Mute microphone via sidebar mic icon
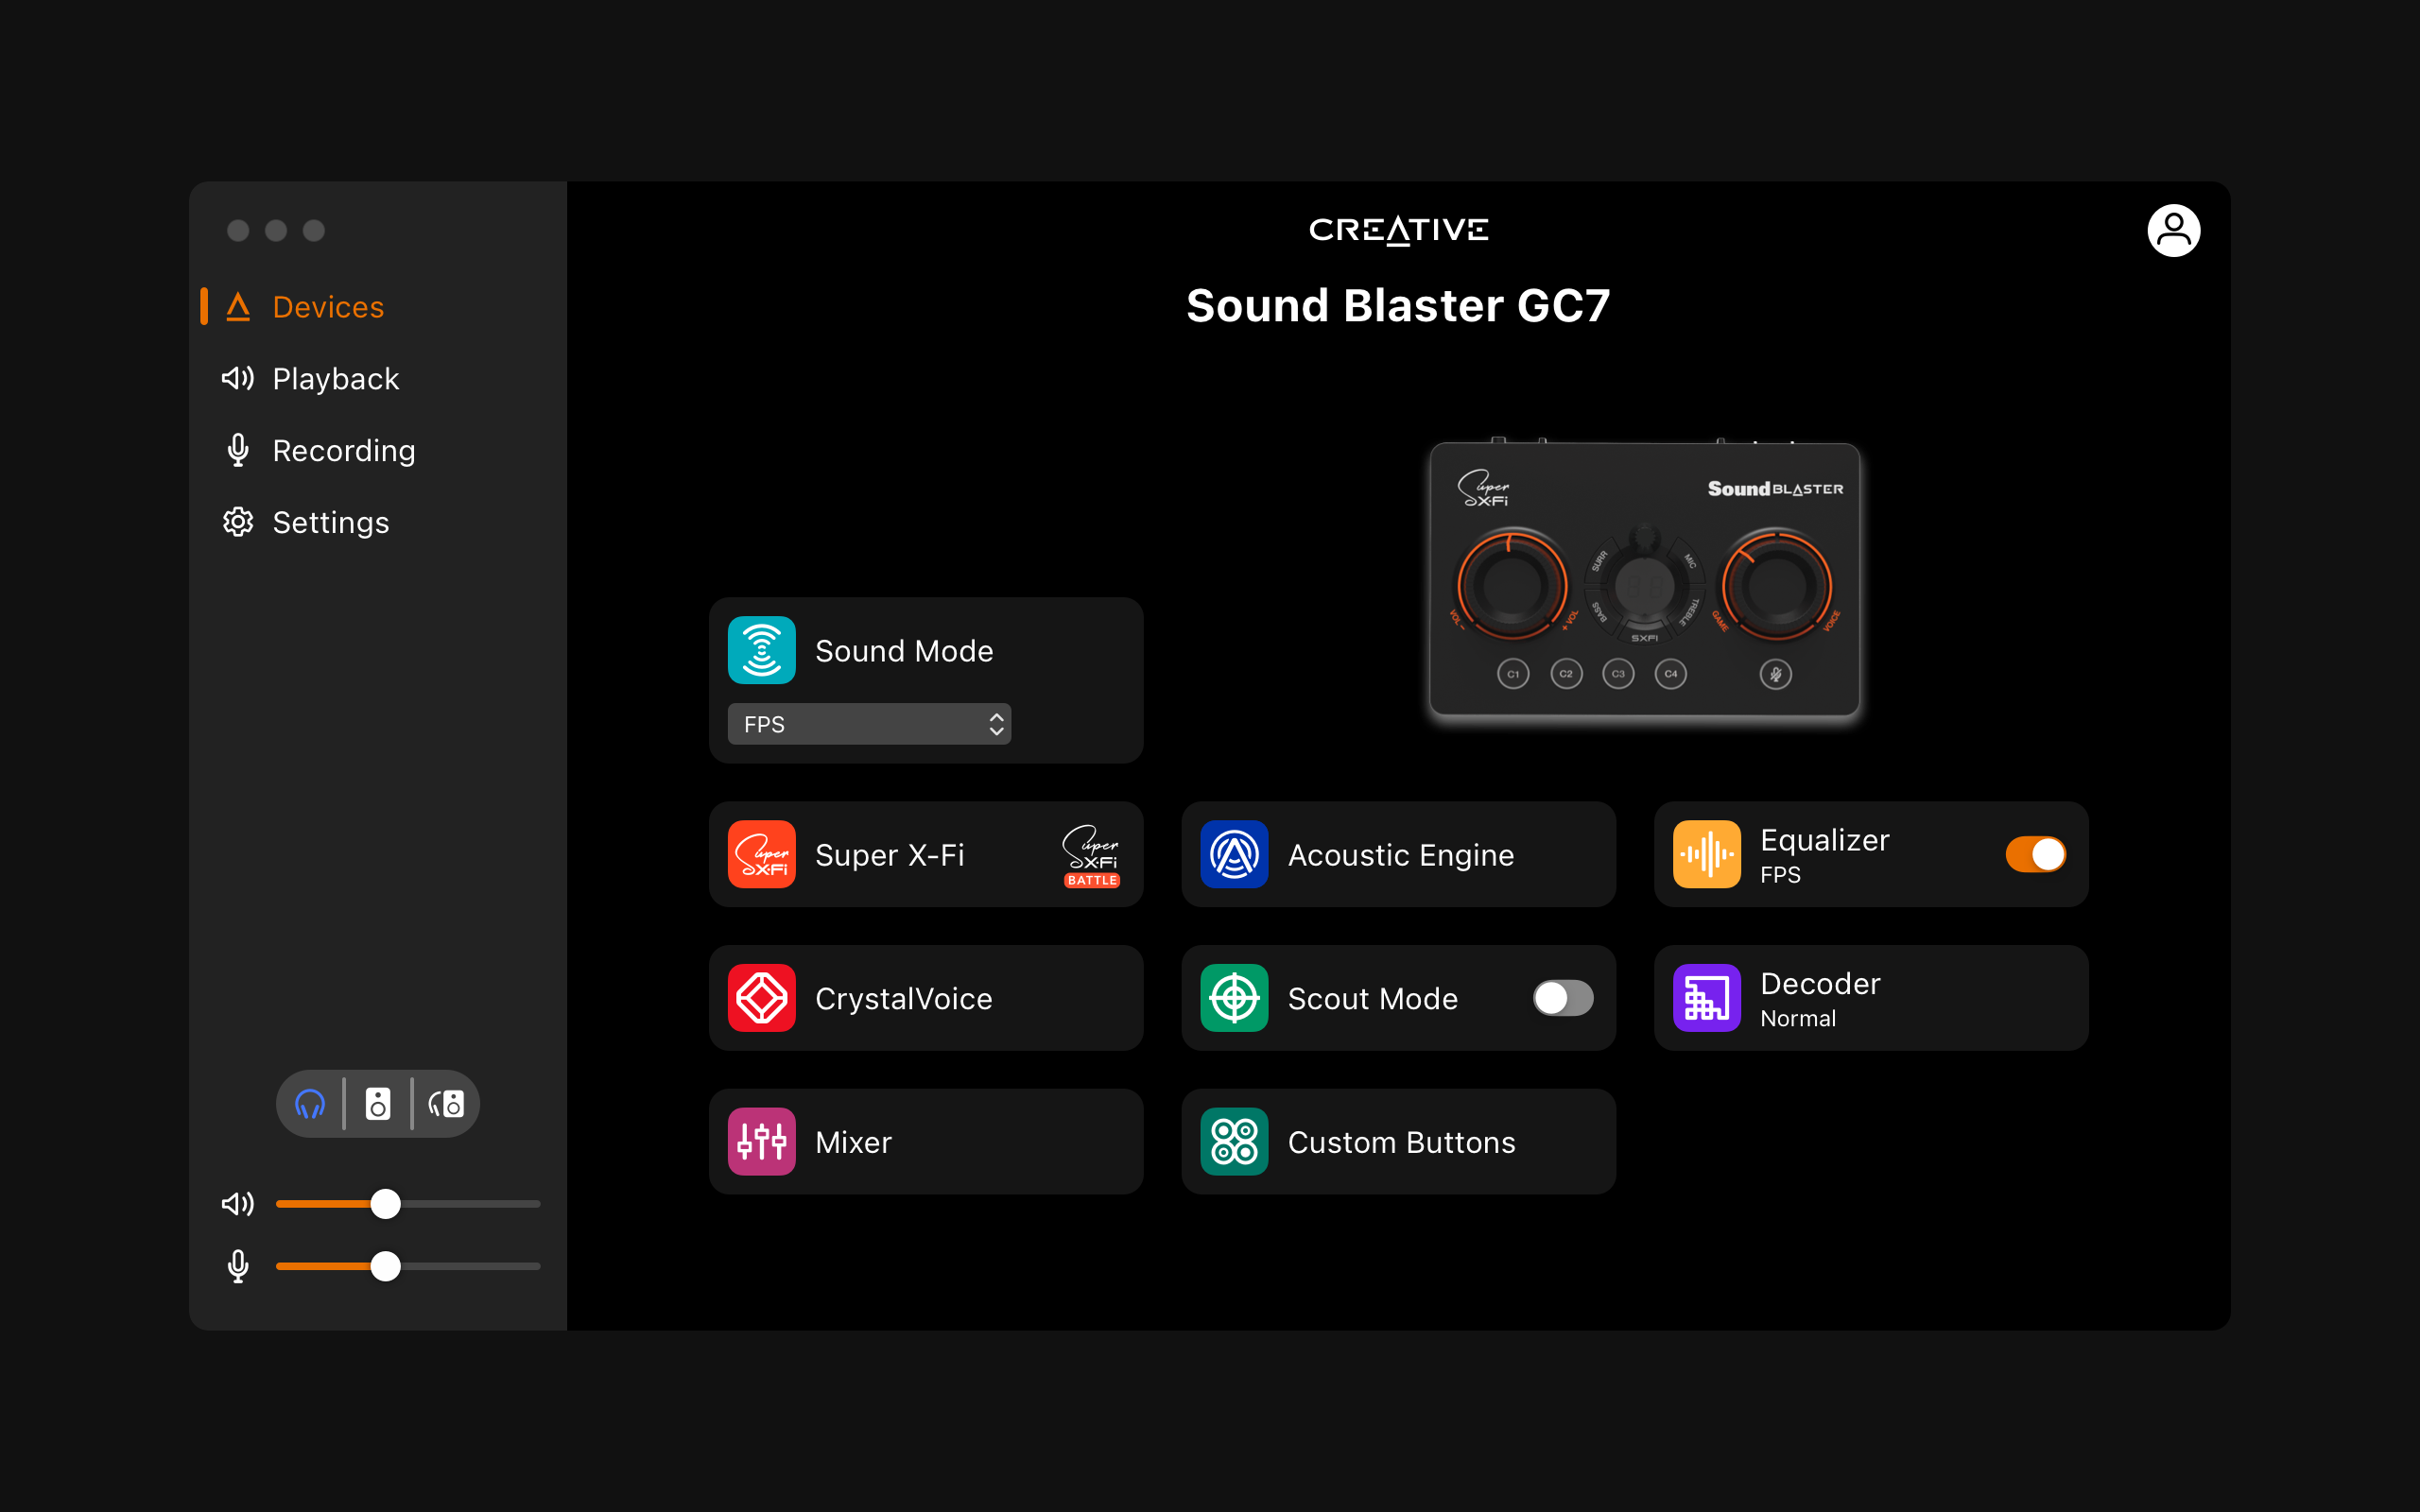The height and width of the screenshot is (1512, 2420). click(x=238, y=1266)
